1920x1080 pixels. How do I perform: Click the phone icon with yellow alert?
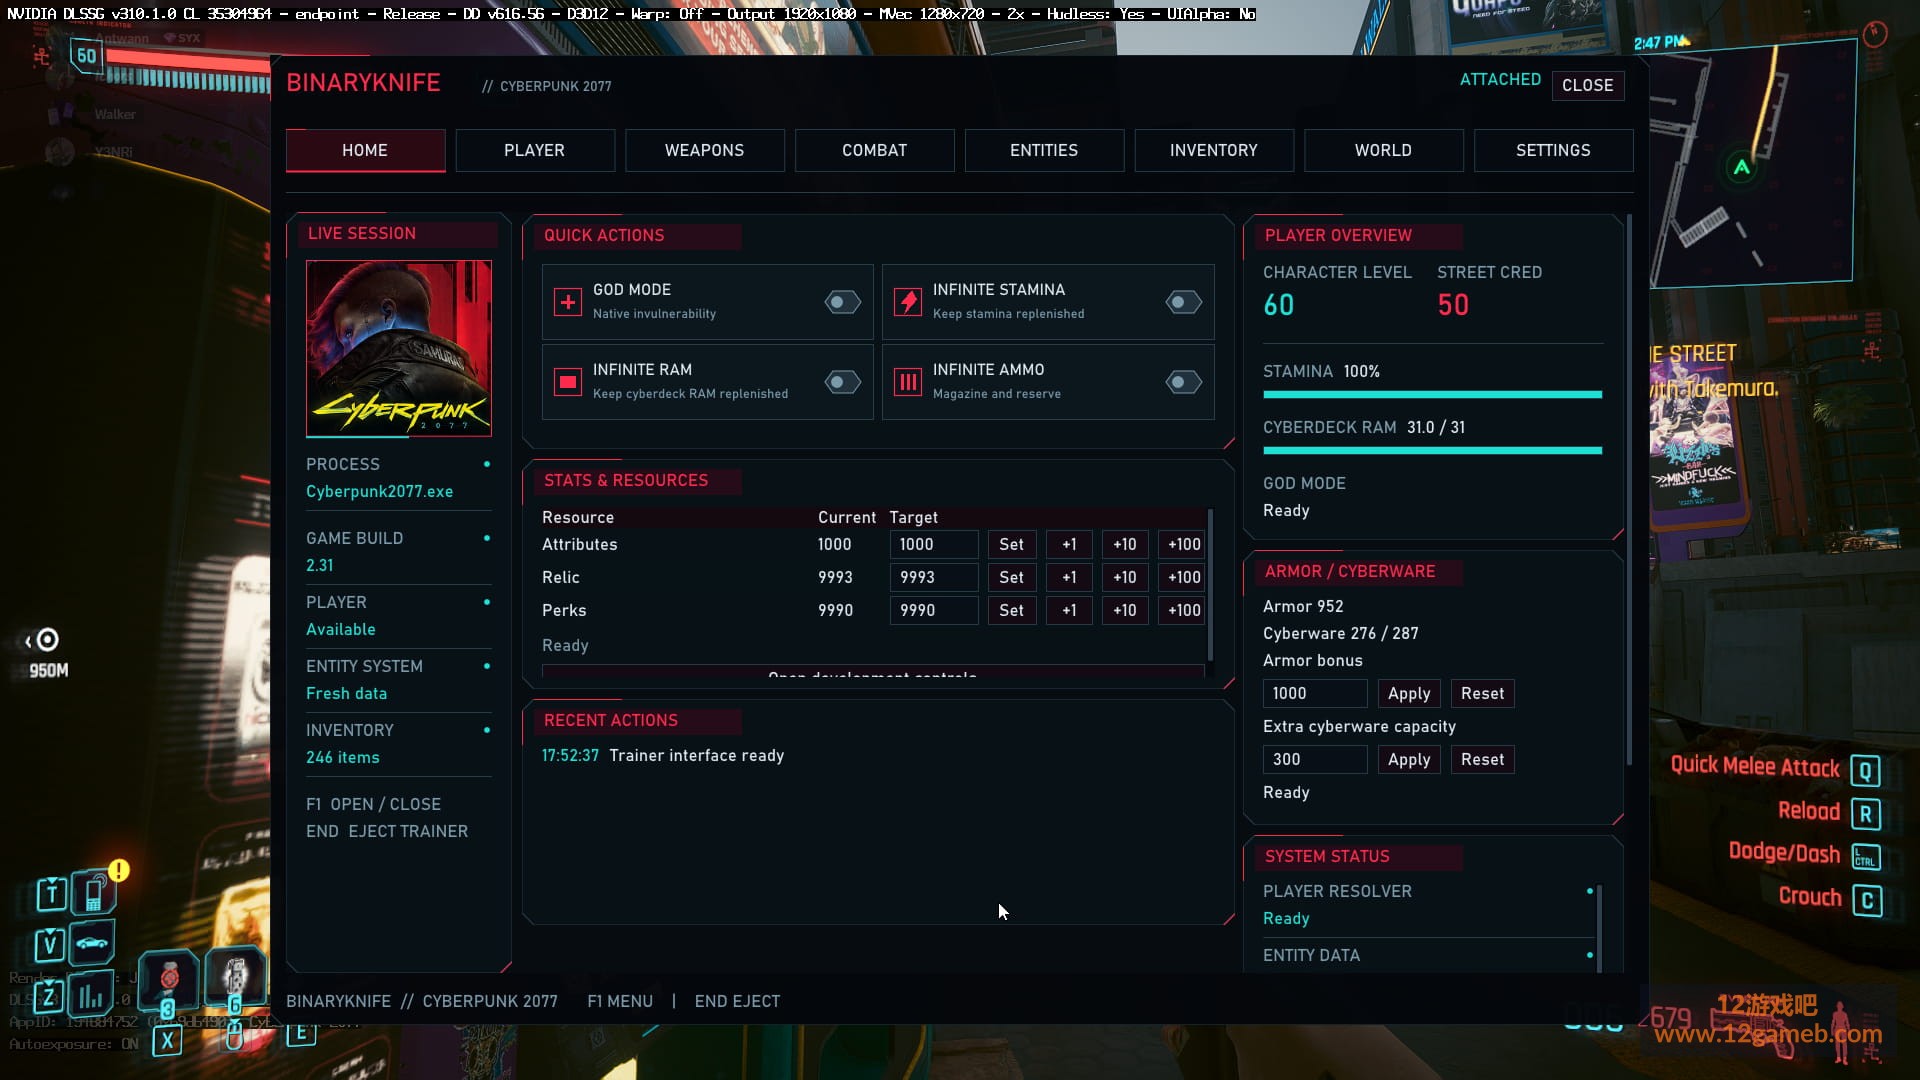94,892
